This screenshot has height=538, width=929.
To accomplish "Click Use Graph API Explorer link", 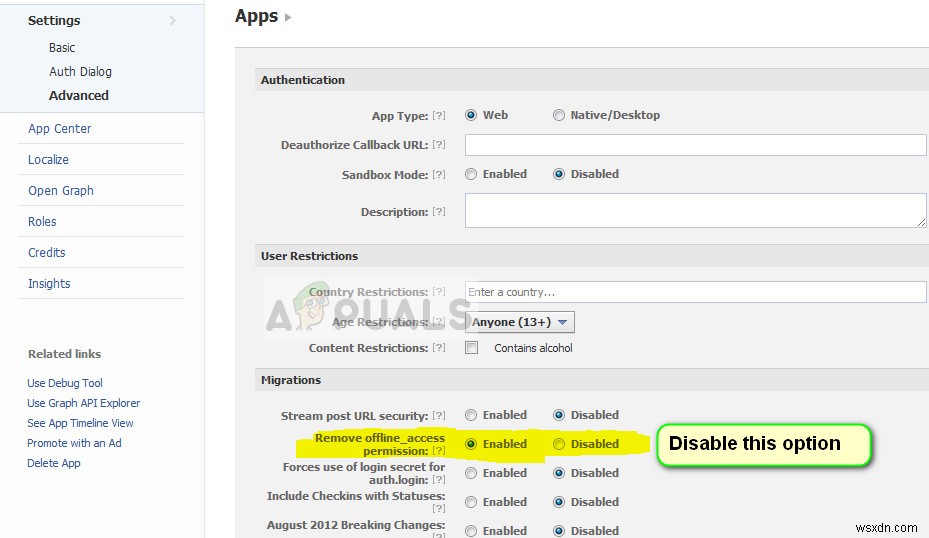I will (x=84, y=403).
